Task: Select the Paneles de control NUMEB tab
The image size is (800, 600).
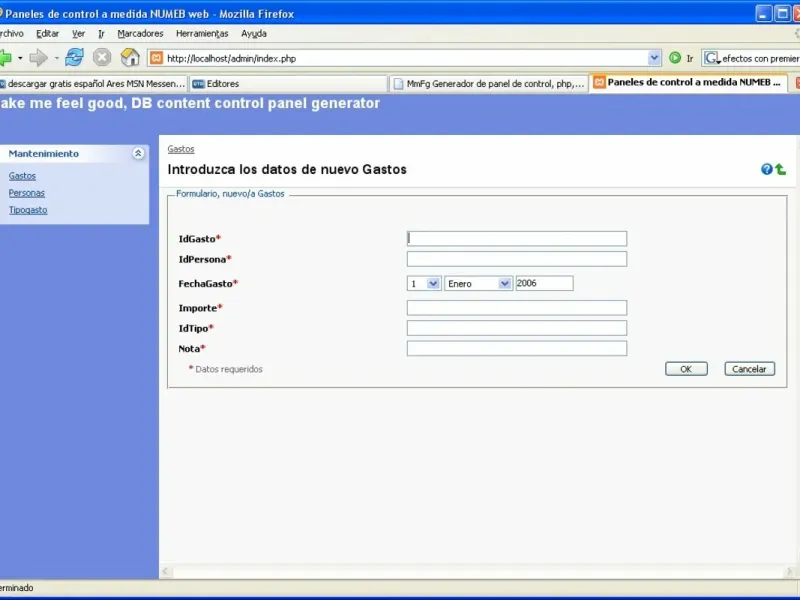Action: pyautogui.click(x=688, y=83)
